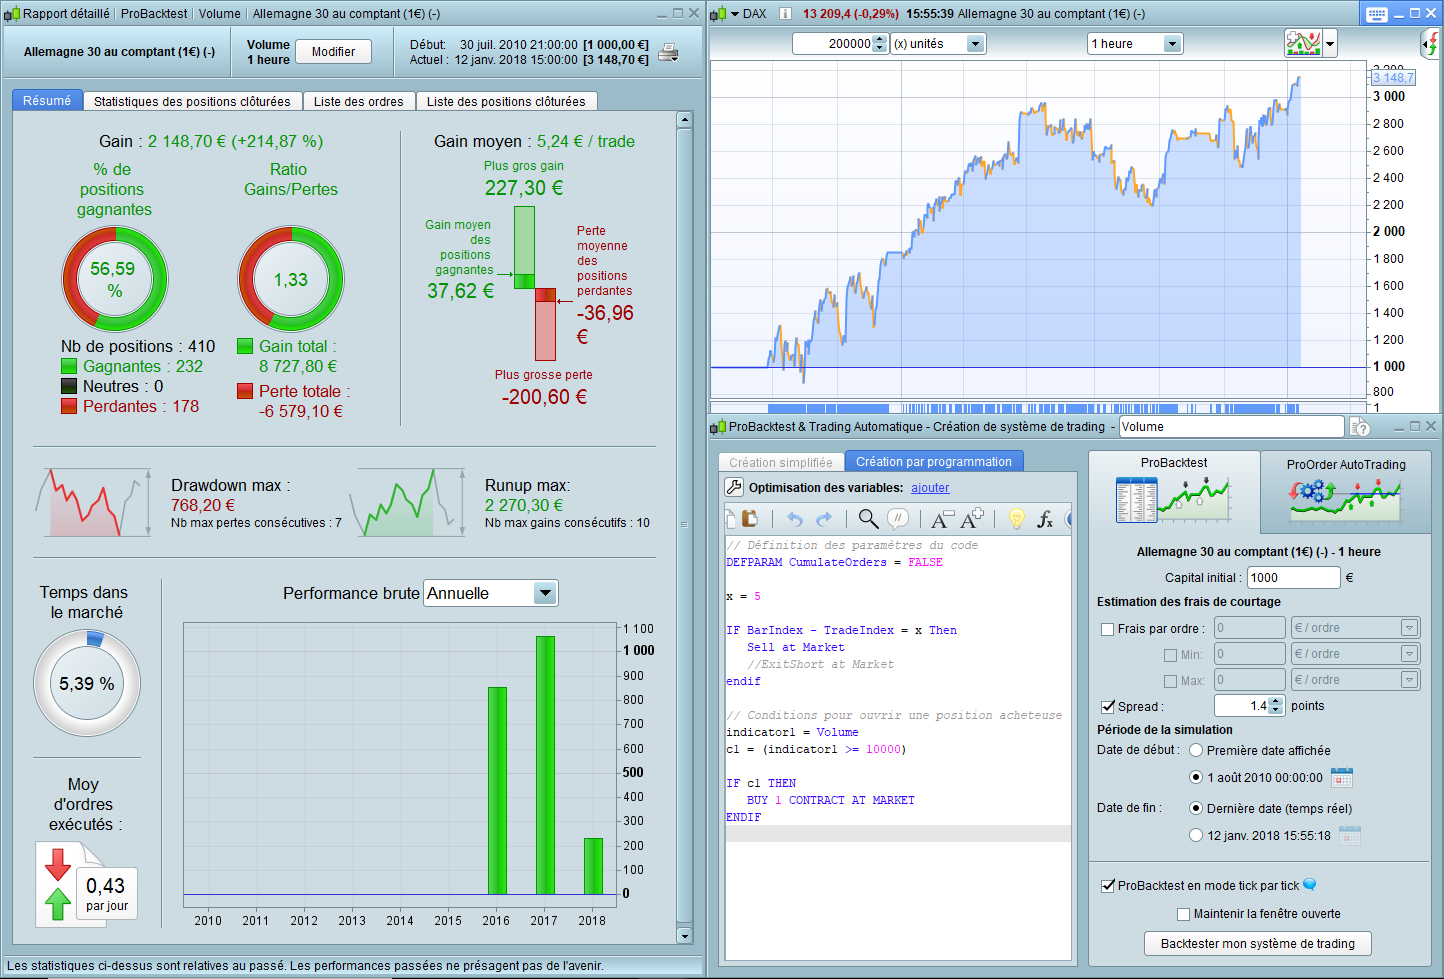Uncheck the Spread checkbox
The height and width of the screenshot is (979, 1444).
tap(1107, 706)
